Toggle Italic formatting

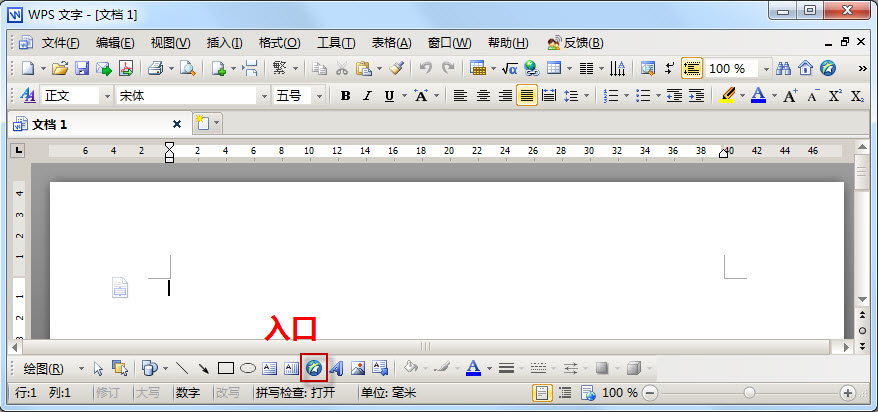(x=367, y=96)
